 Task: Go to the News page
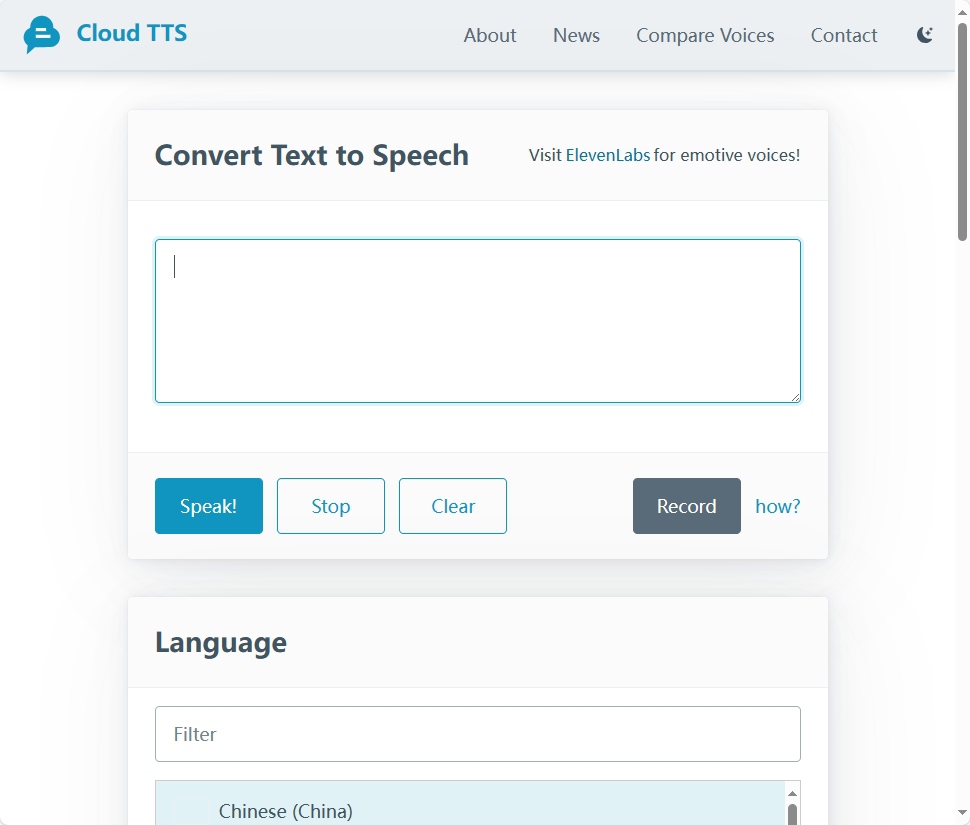pyautogui.click(x=576, y=35)
